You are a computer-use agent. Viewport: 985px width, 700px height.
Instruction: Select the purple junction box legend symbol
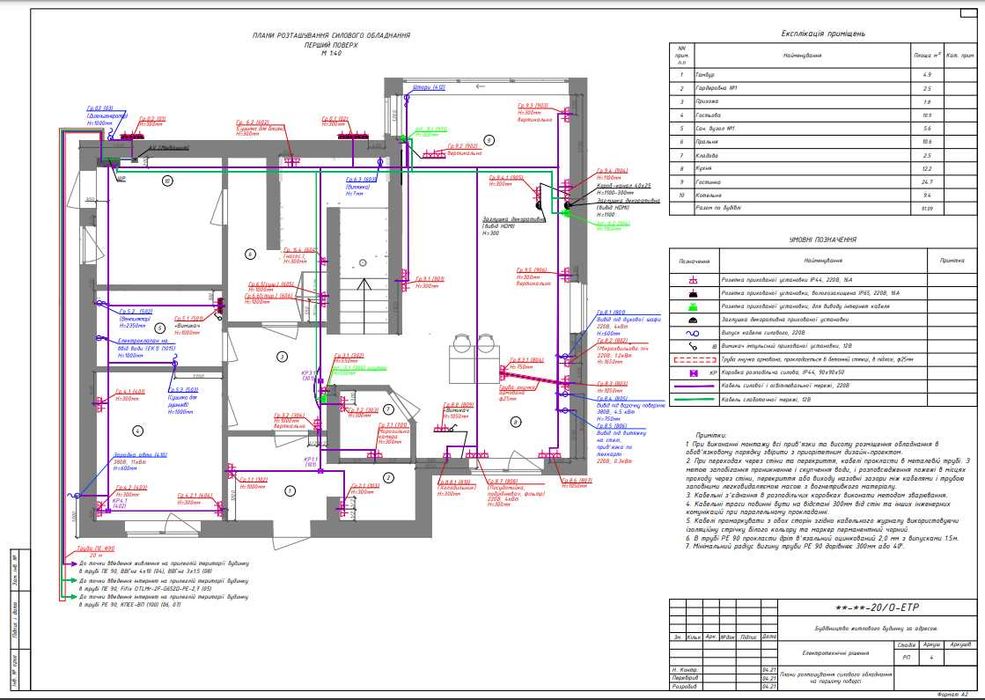694,373
